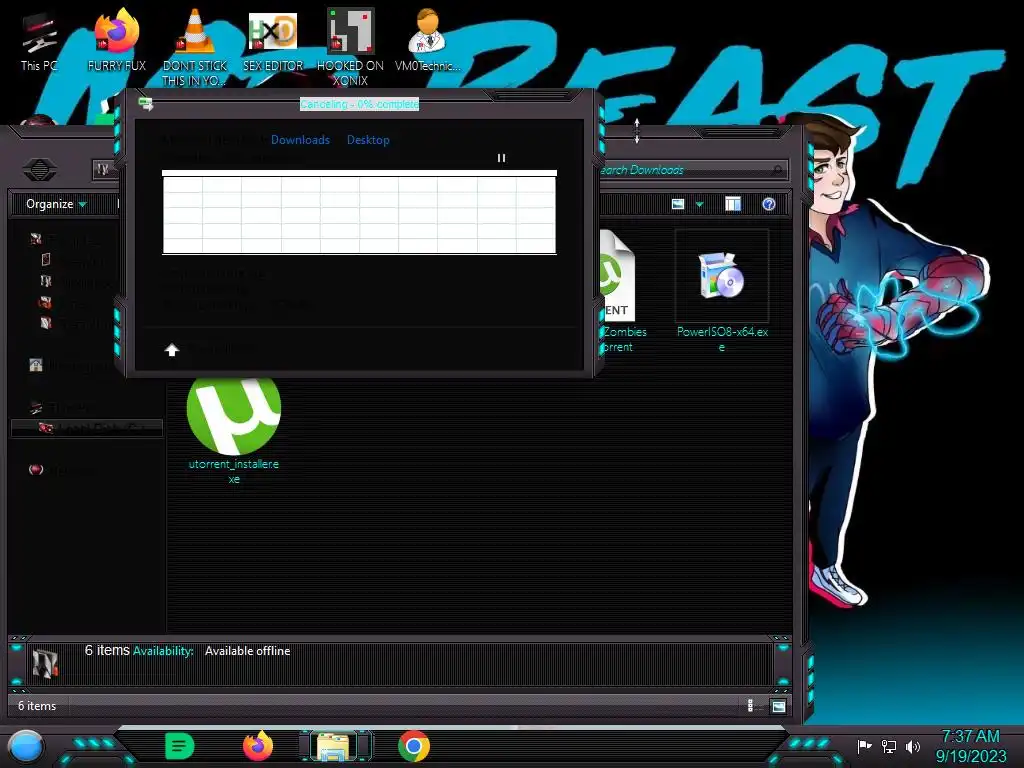The width and height of the screenshot is (1024, 768).
Task: Open the Organize dropdown menu
Action: (56, 204)
